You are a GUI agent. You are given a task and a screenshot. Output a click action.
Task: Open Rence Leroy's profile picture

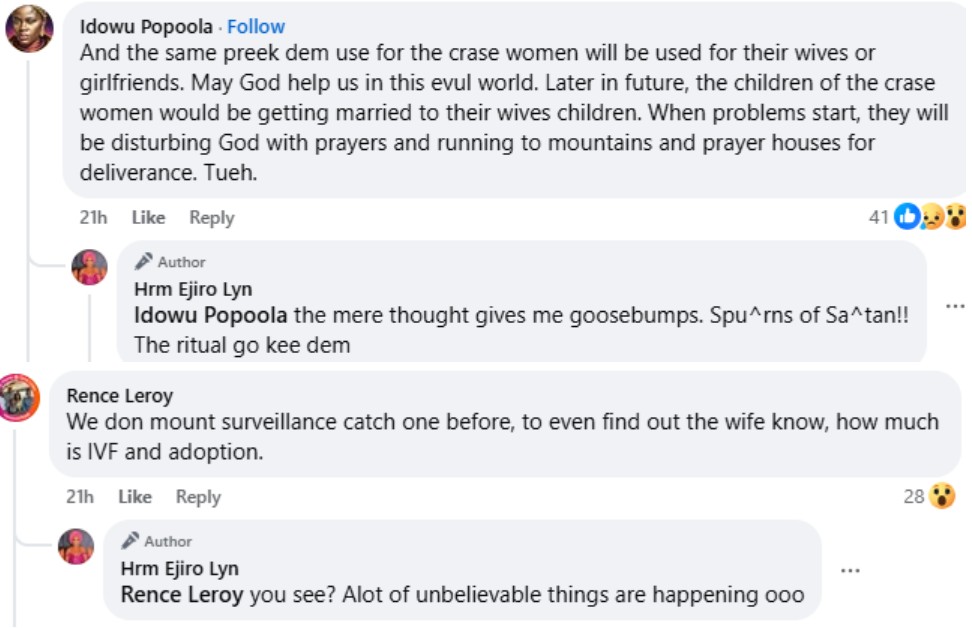pyautogui.click(x=20, y=398)
